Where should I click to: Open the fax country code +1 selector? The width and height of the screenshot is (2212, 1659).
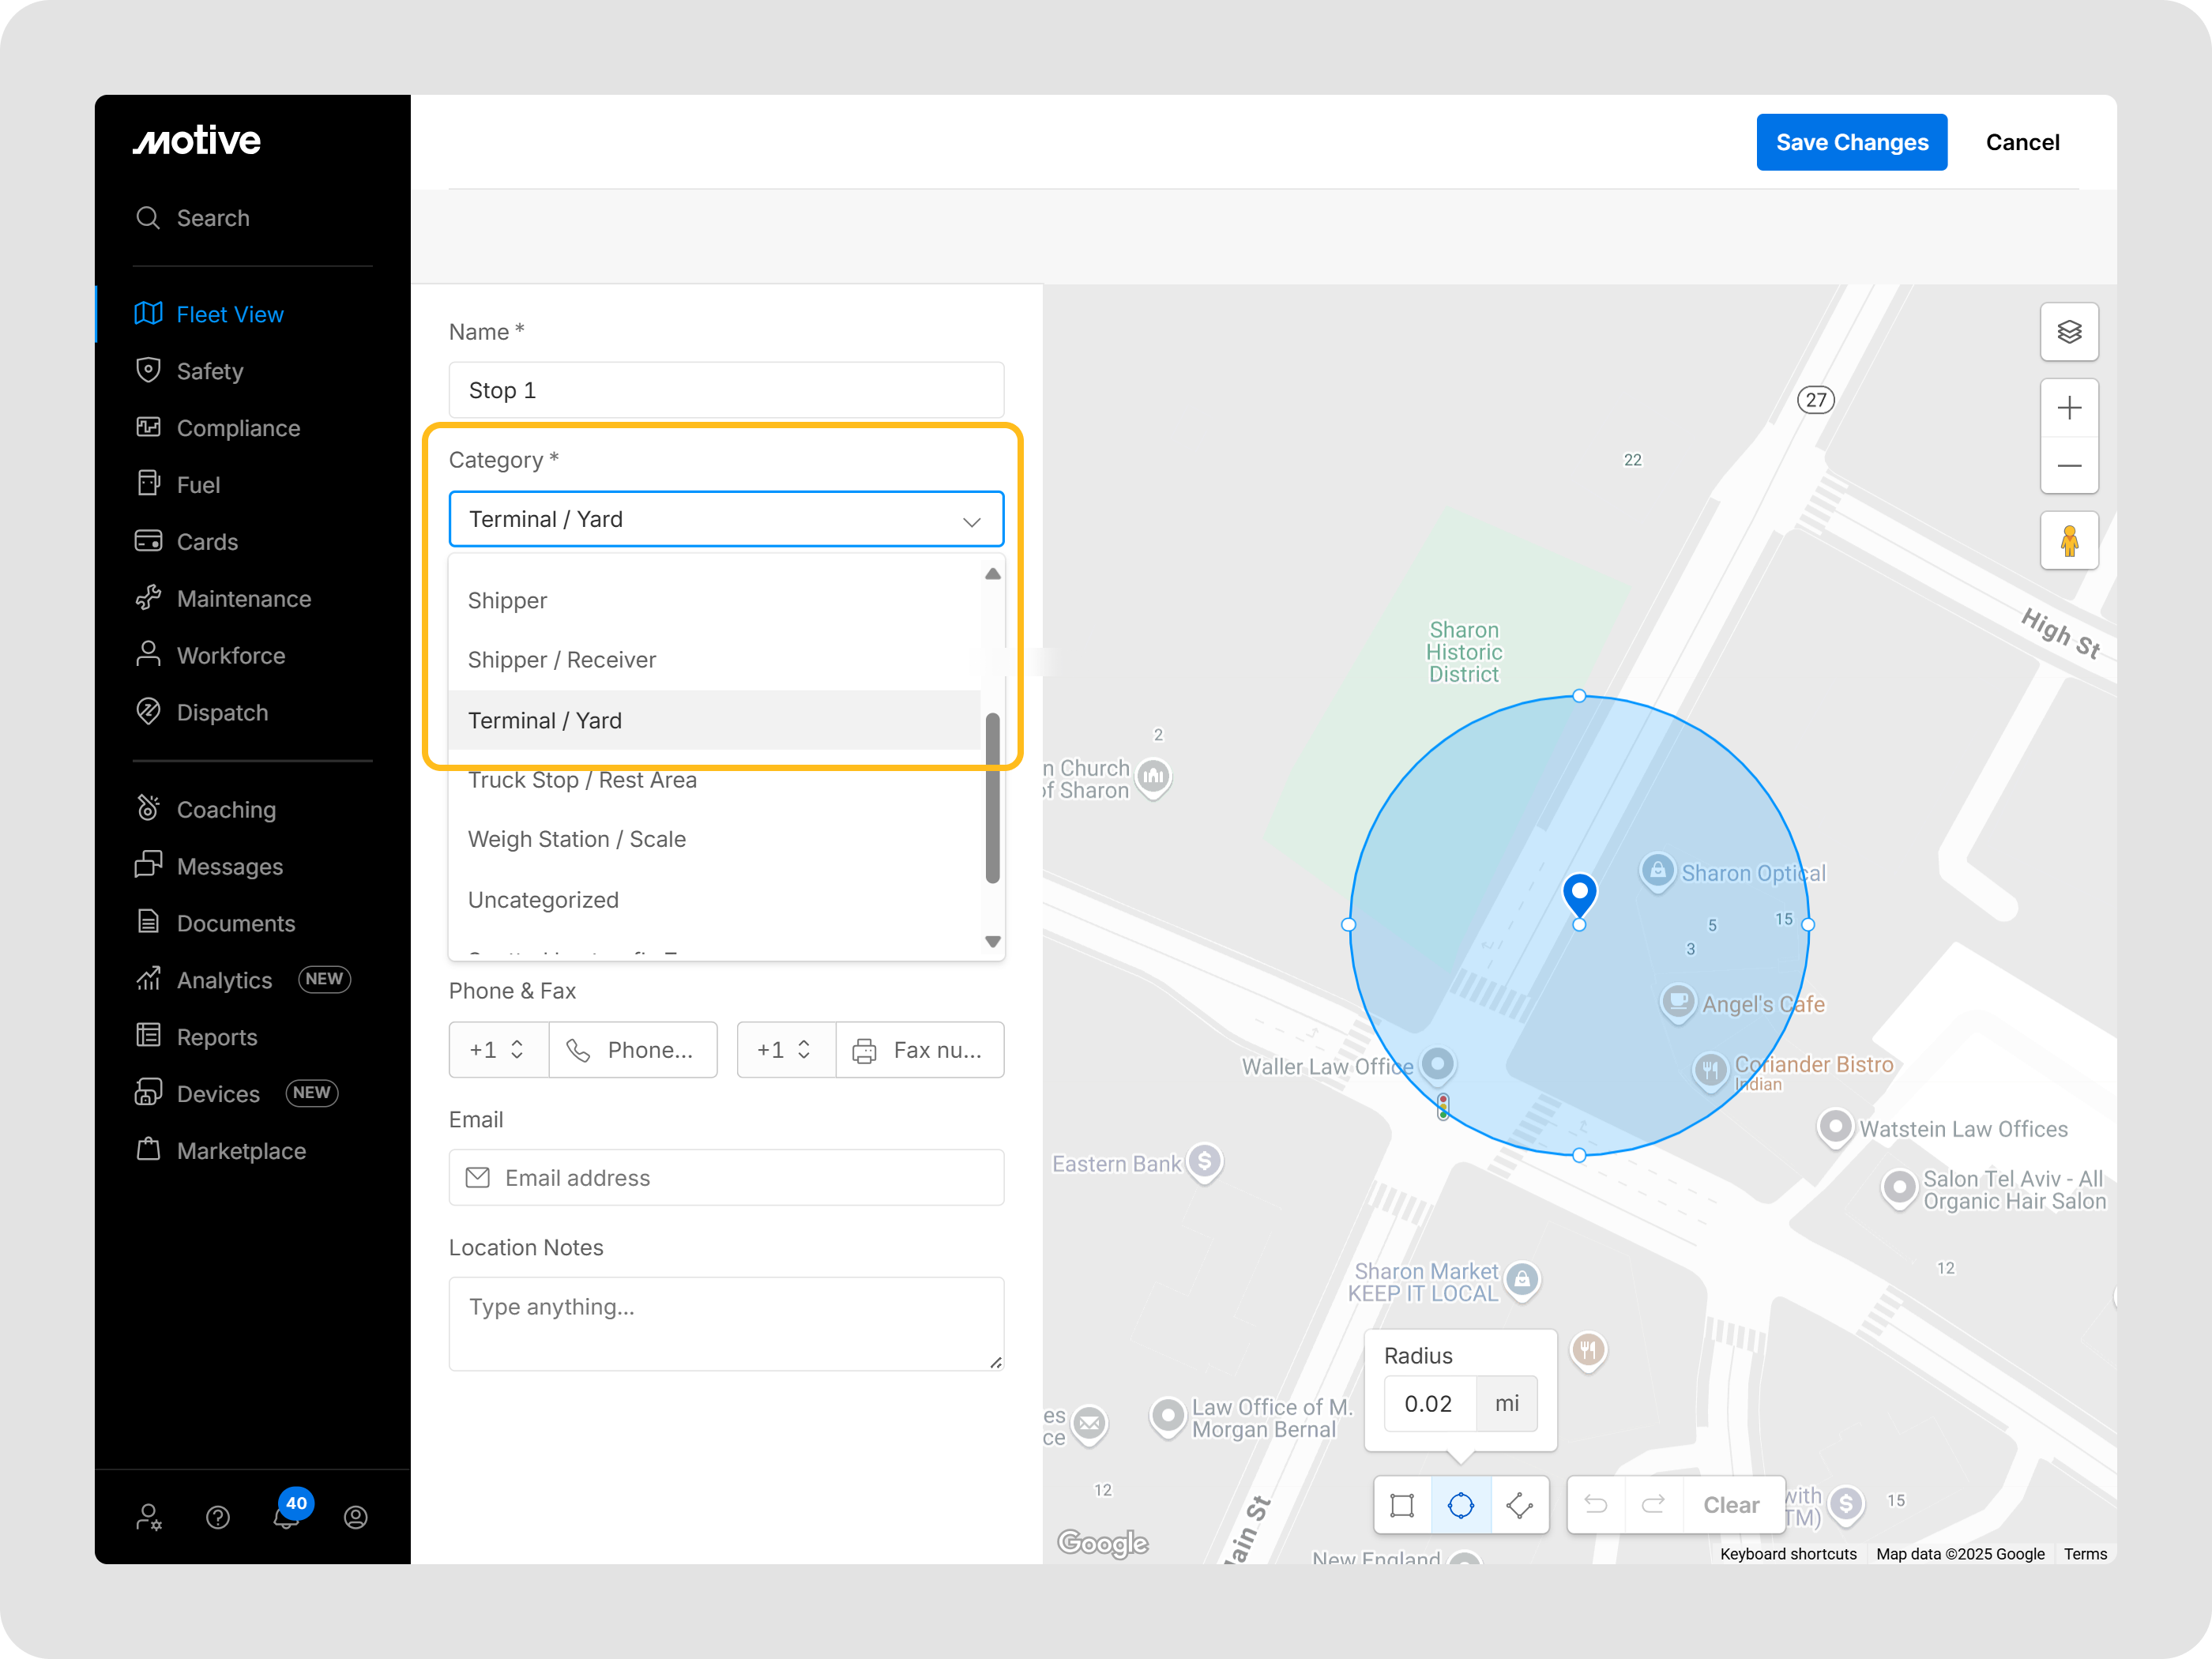(x=785, y=1049)
